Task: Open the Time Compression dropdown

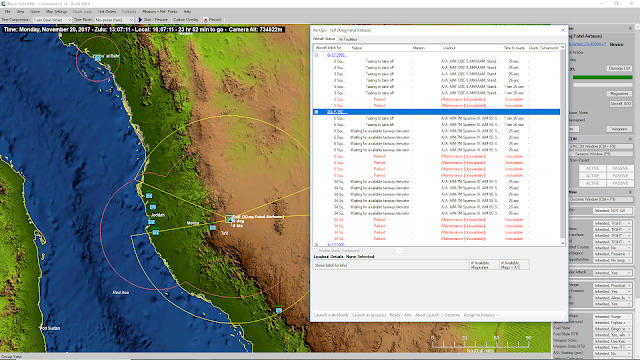Action: click(x=52, y=20)
